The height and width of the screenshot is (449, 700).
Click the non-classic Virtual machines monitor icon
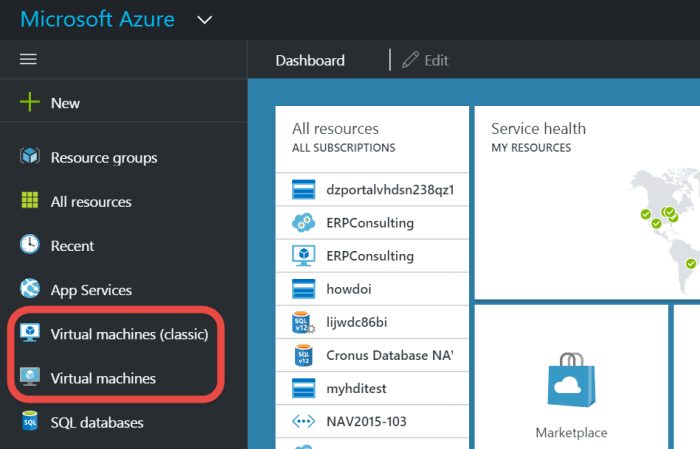tap(30, 377)
